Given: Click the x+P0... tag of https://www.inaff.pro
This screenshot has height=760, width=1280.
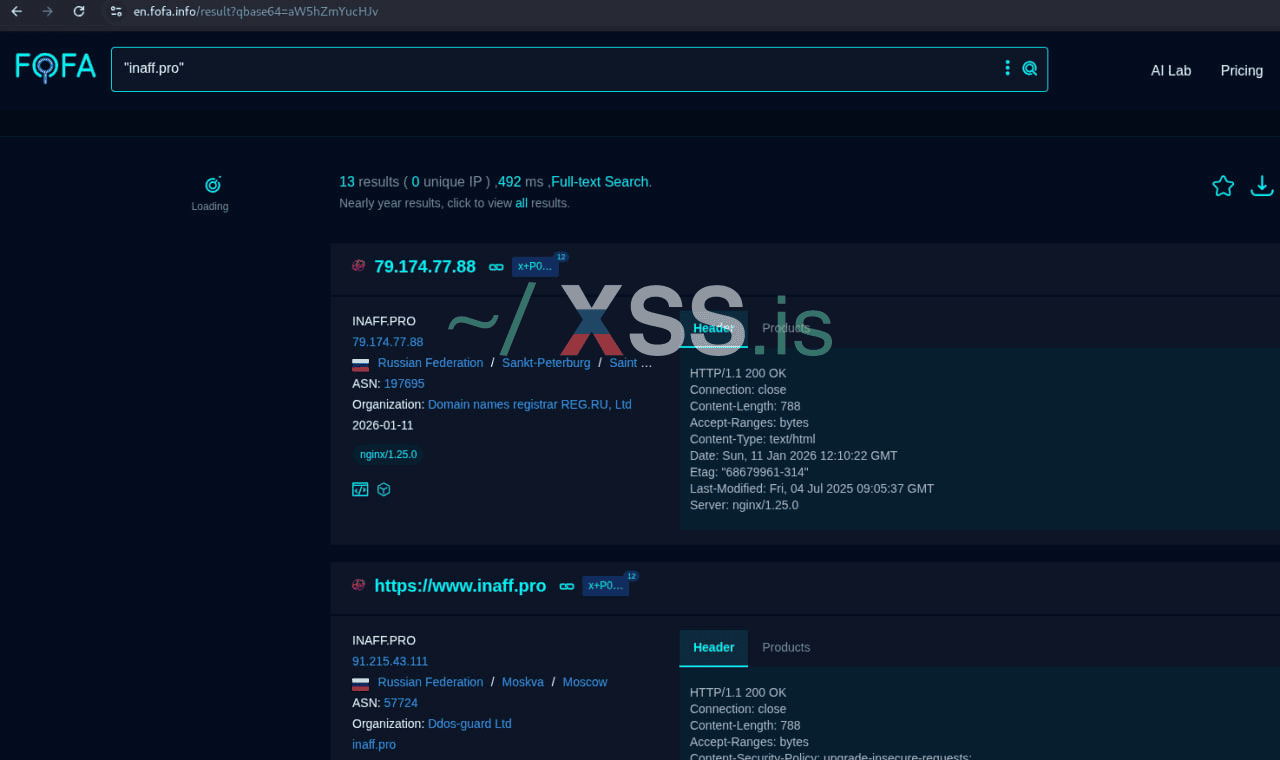Looking at the screenshot, I should (606, 585).
